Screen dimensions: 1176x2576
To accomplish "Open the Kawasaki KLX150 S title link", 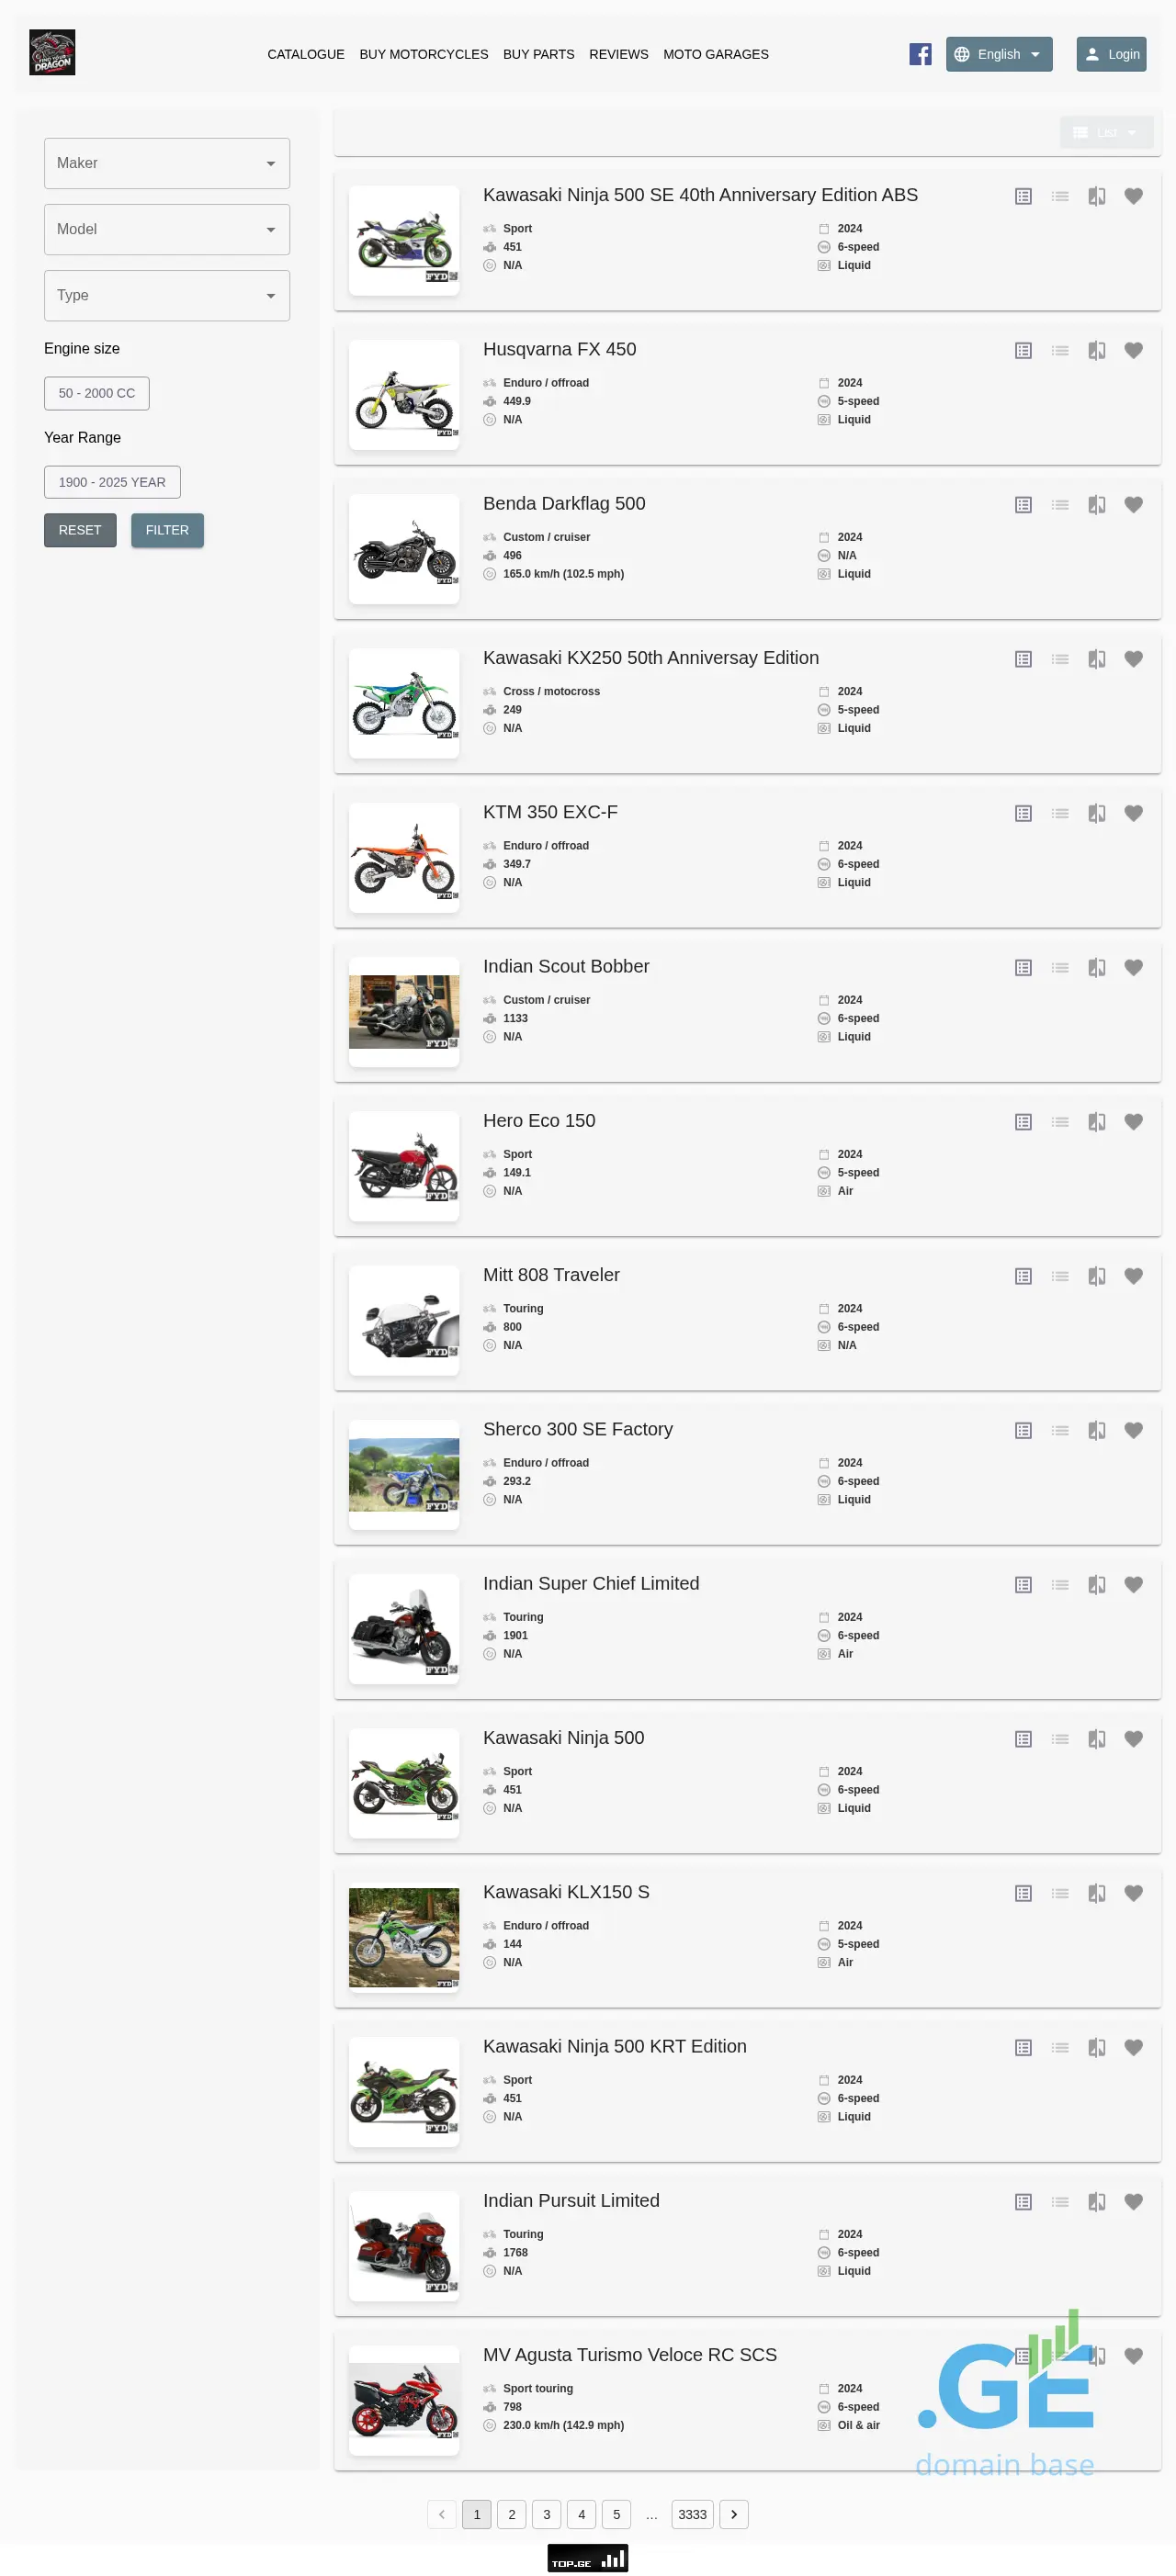I will click(x=565, y=1892).
